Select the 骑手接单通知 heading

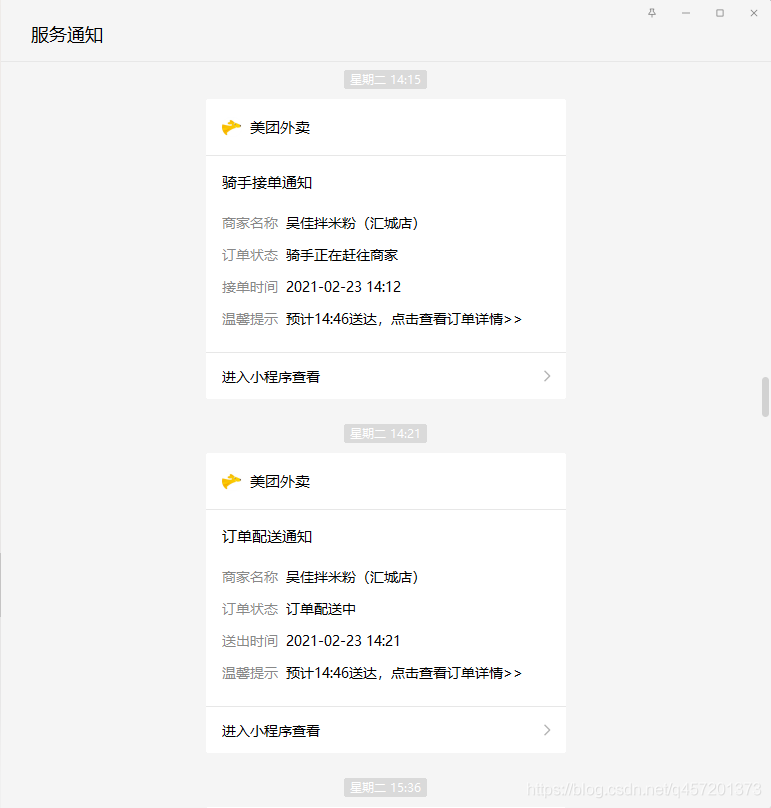pyautogui.click(x=267, y=183)
